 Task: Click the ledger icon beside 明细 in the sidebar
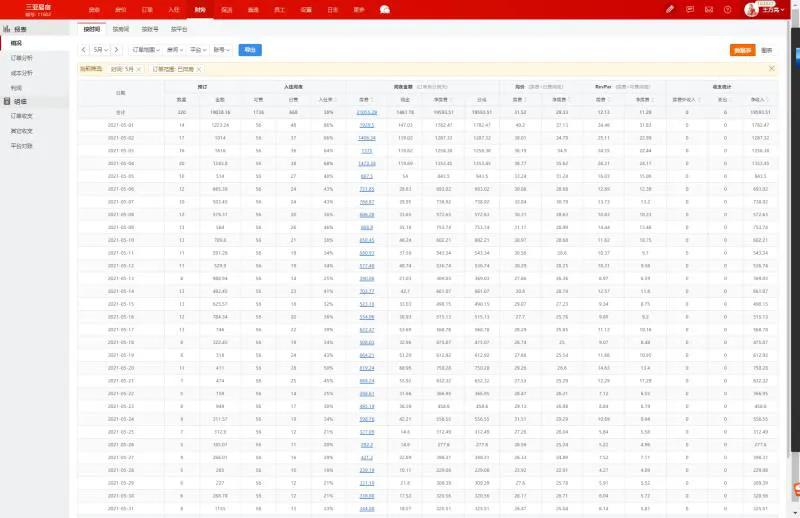point(7,102)
